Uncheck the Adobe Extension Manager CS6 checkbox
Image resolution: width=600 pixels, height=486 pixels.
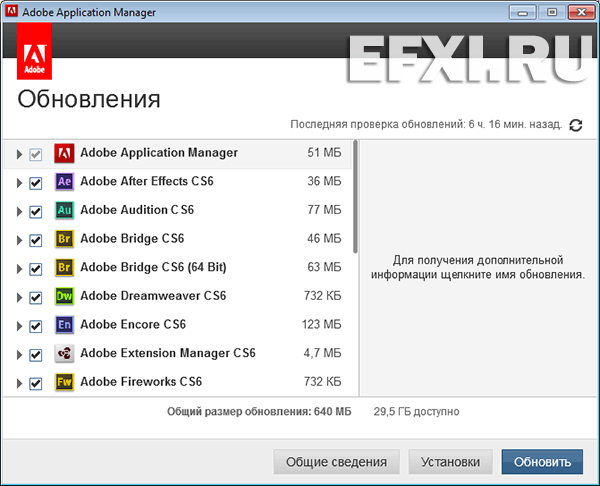[x=36, y=355]
